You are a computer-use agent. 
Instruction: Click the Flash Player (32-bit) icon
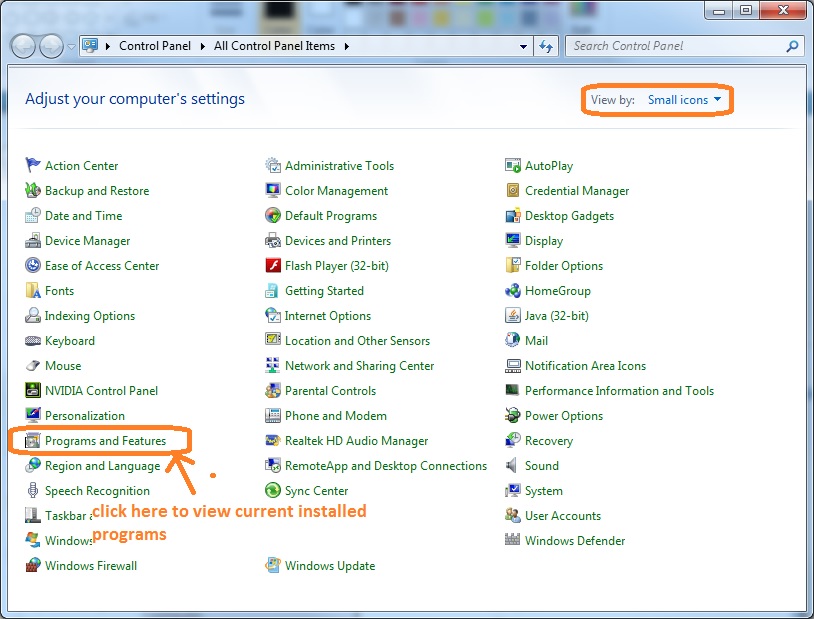point(273,266)
